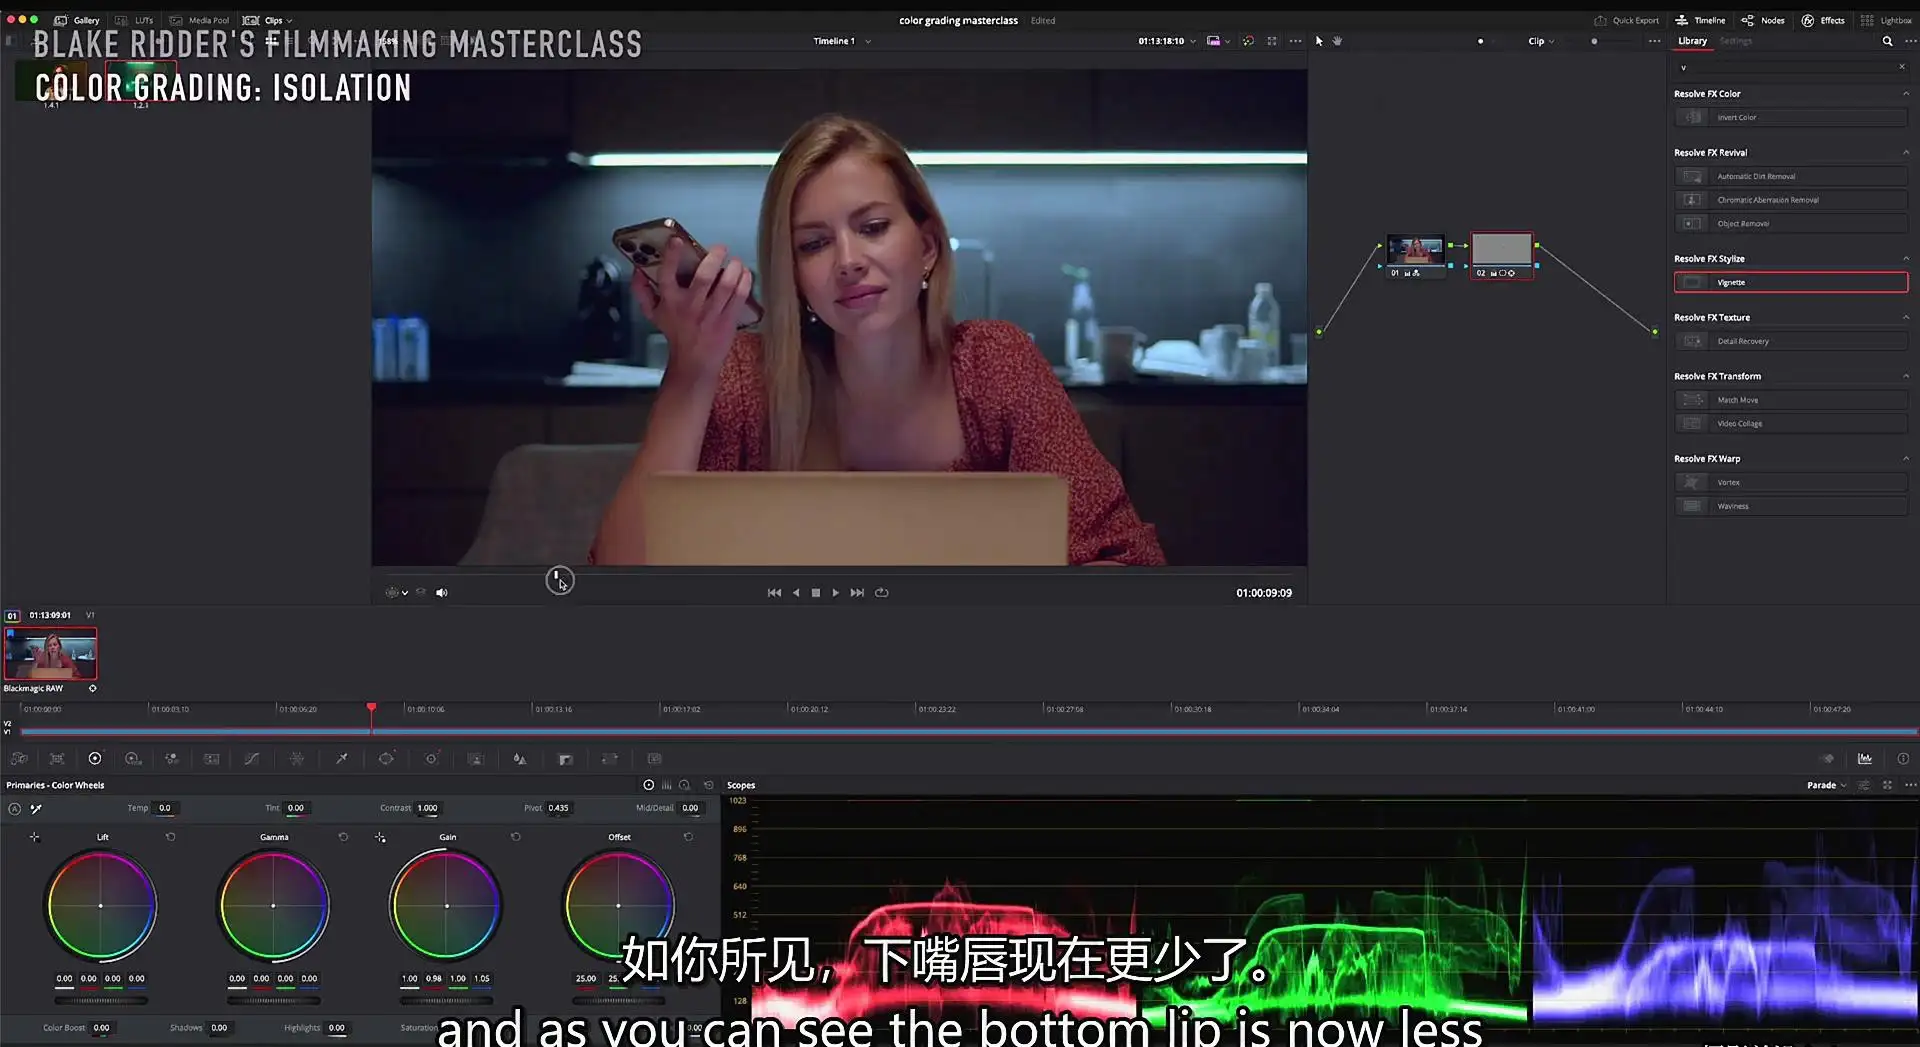Select the Blackmagic RAW clip thumbnail
Viewport: 1920px width, 1047px height.
click(50, 654)
